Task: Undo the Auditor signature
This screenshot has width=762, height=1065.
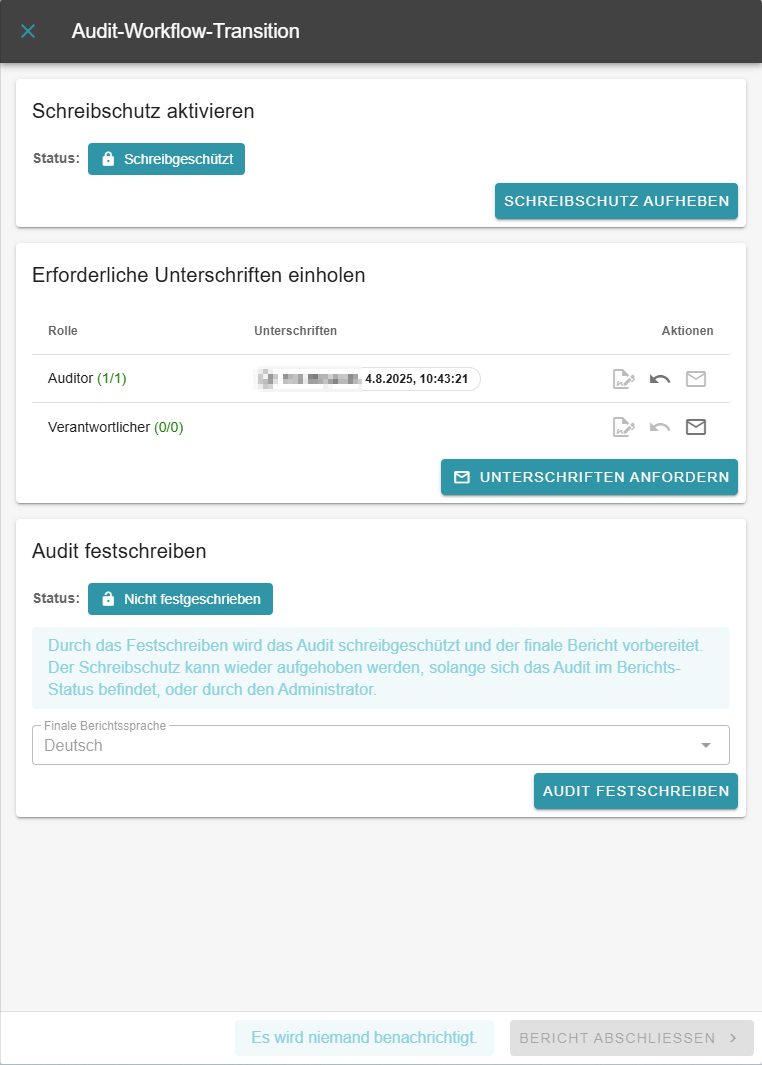Action: point(660,379)
